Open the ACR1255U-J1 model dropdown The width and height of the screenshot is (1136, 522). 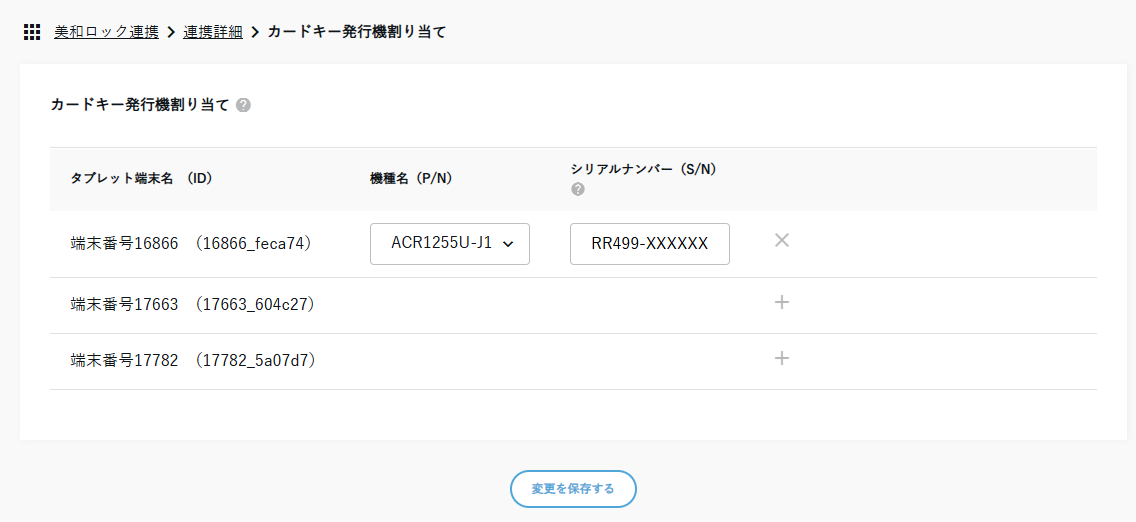click(450, 244)
